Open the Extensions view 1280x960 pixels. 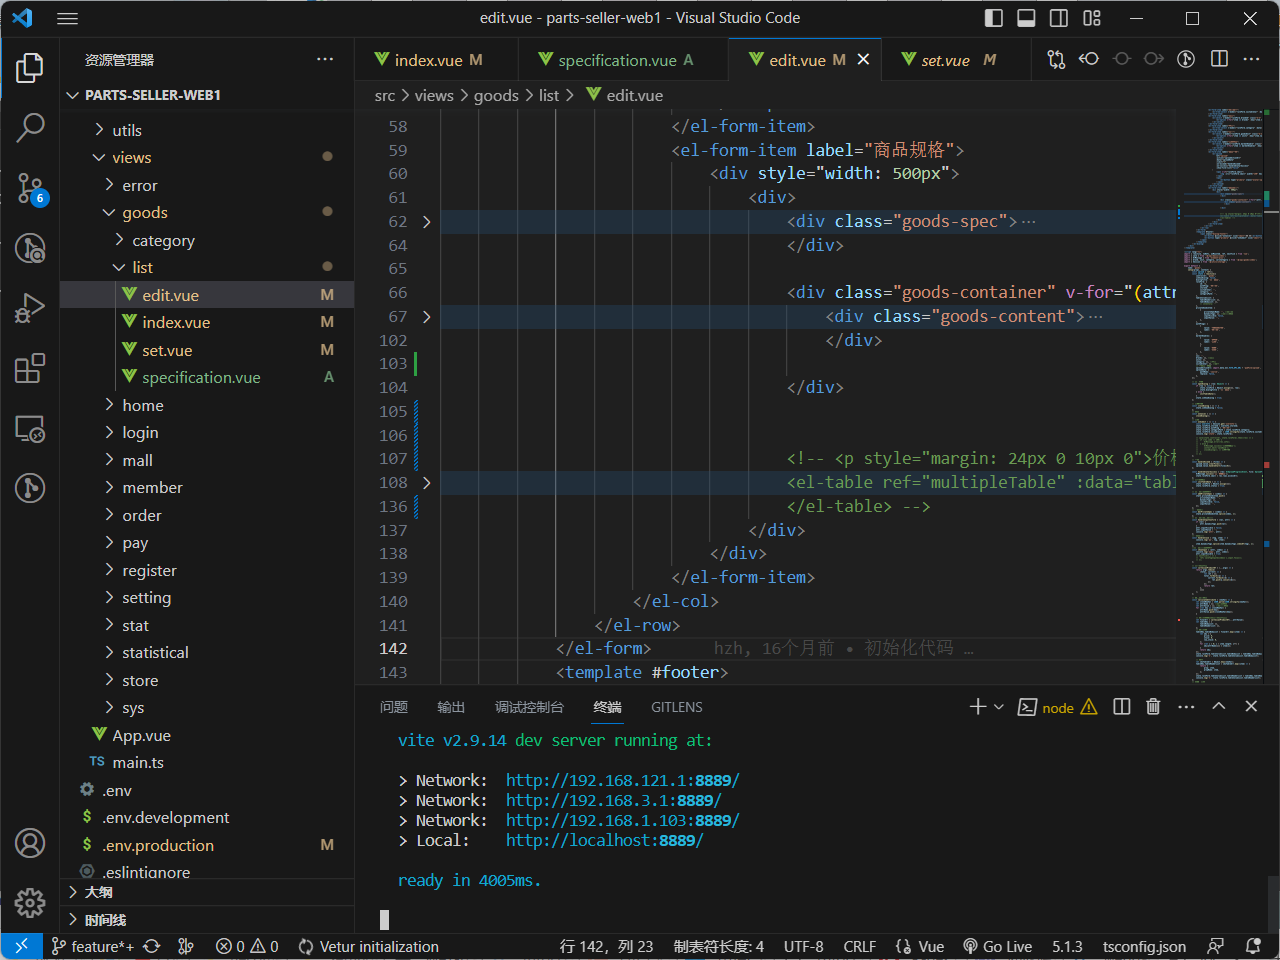30,368
